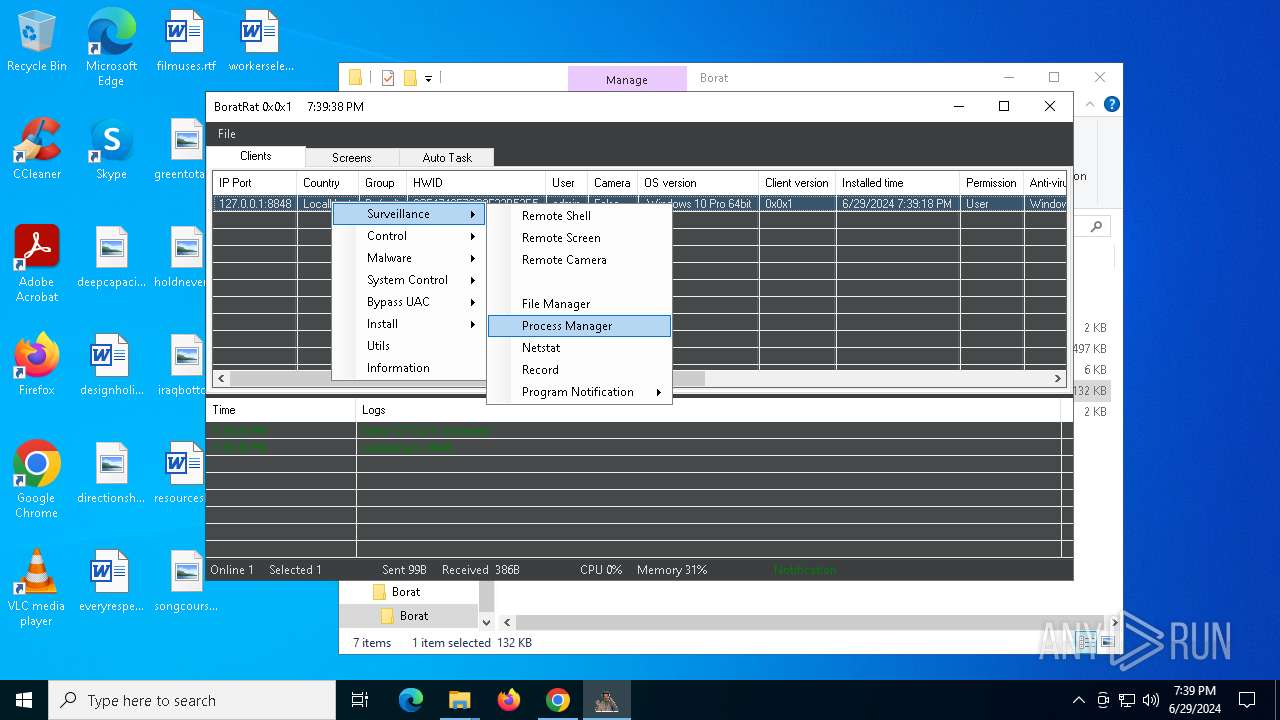The height and width of the screenshot is (720, 1280).
Task: Expand the System Control submenu
Action: tap(408, 280)
